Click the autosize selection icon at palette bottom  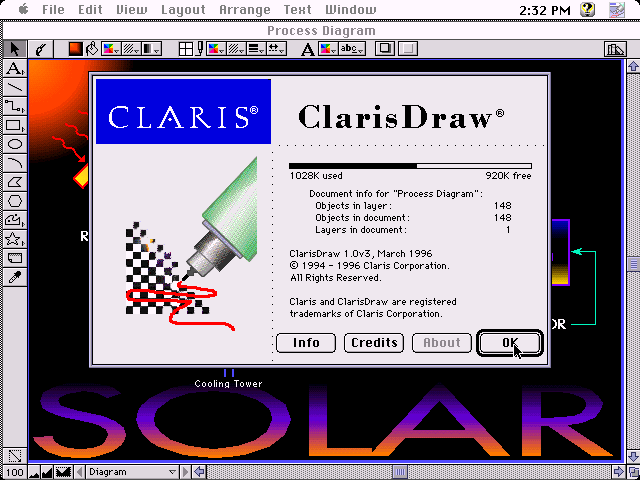pos(15,456)
